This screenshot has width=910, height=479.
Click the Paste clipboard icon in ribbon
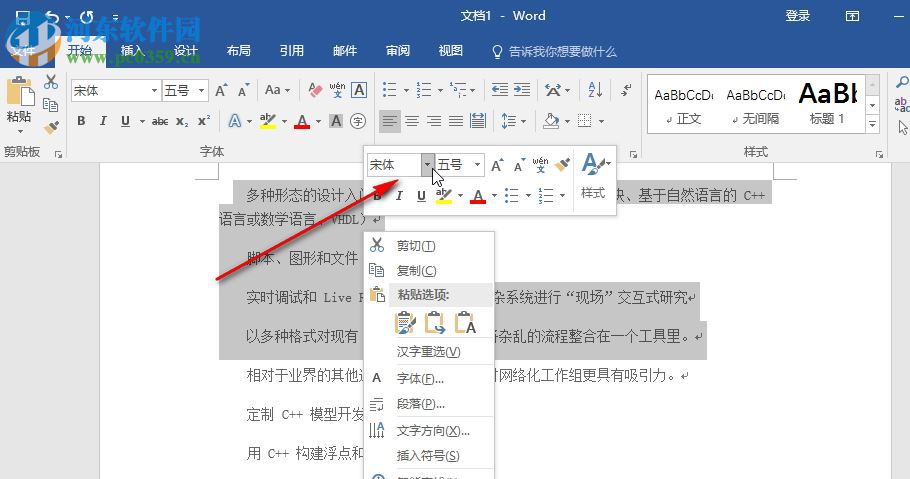19,93
